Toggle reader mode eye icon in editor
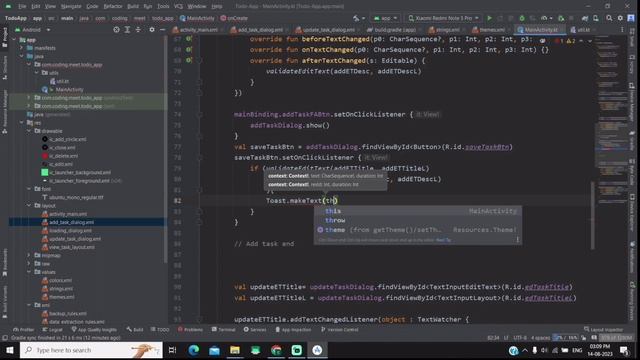The width and height of the screenshot is (640, 360). tap(542, 41)
